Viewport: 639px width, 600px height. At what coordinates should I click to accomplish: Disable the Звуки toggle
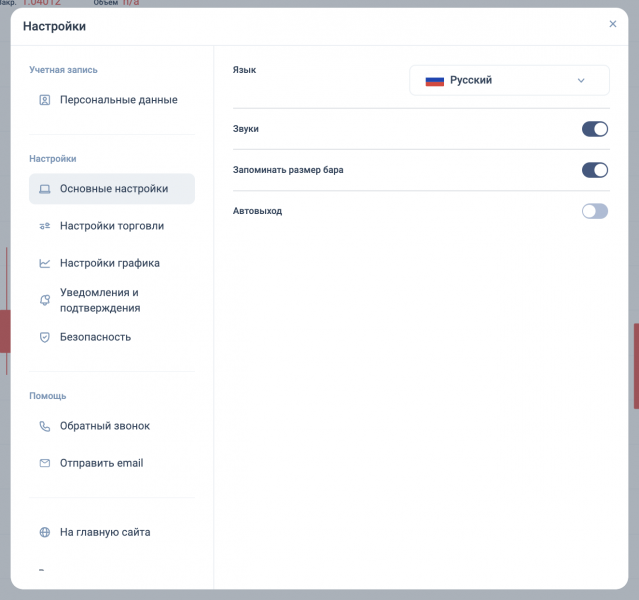595,129
